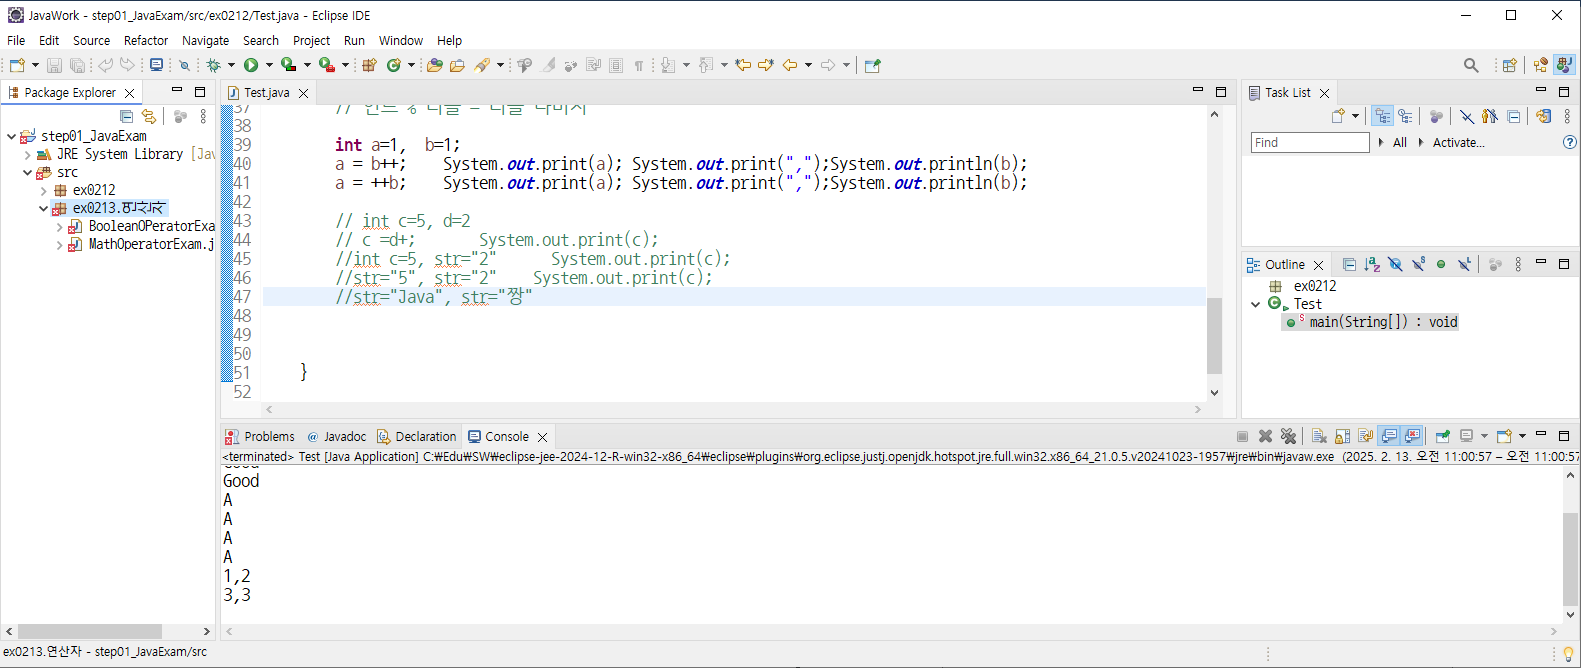Open Run button dropdown arrow
The image size is (1581, 668).
point(268,65)
